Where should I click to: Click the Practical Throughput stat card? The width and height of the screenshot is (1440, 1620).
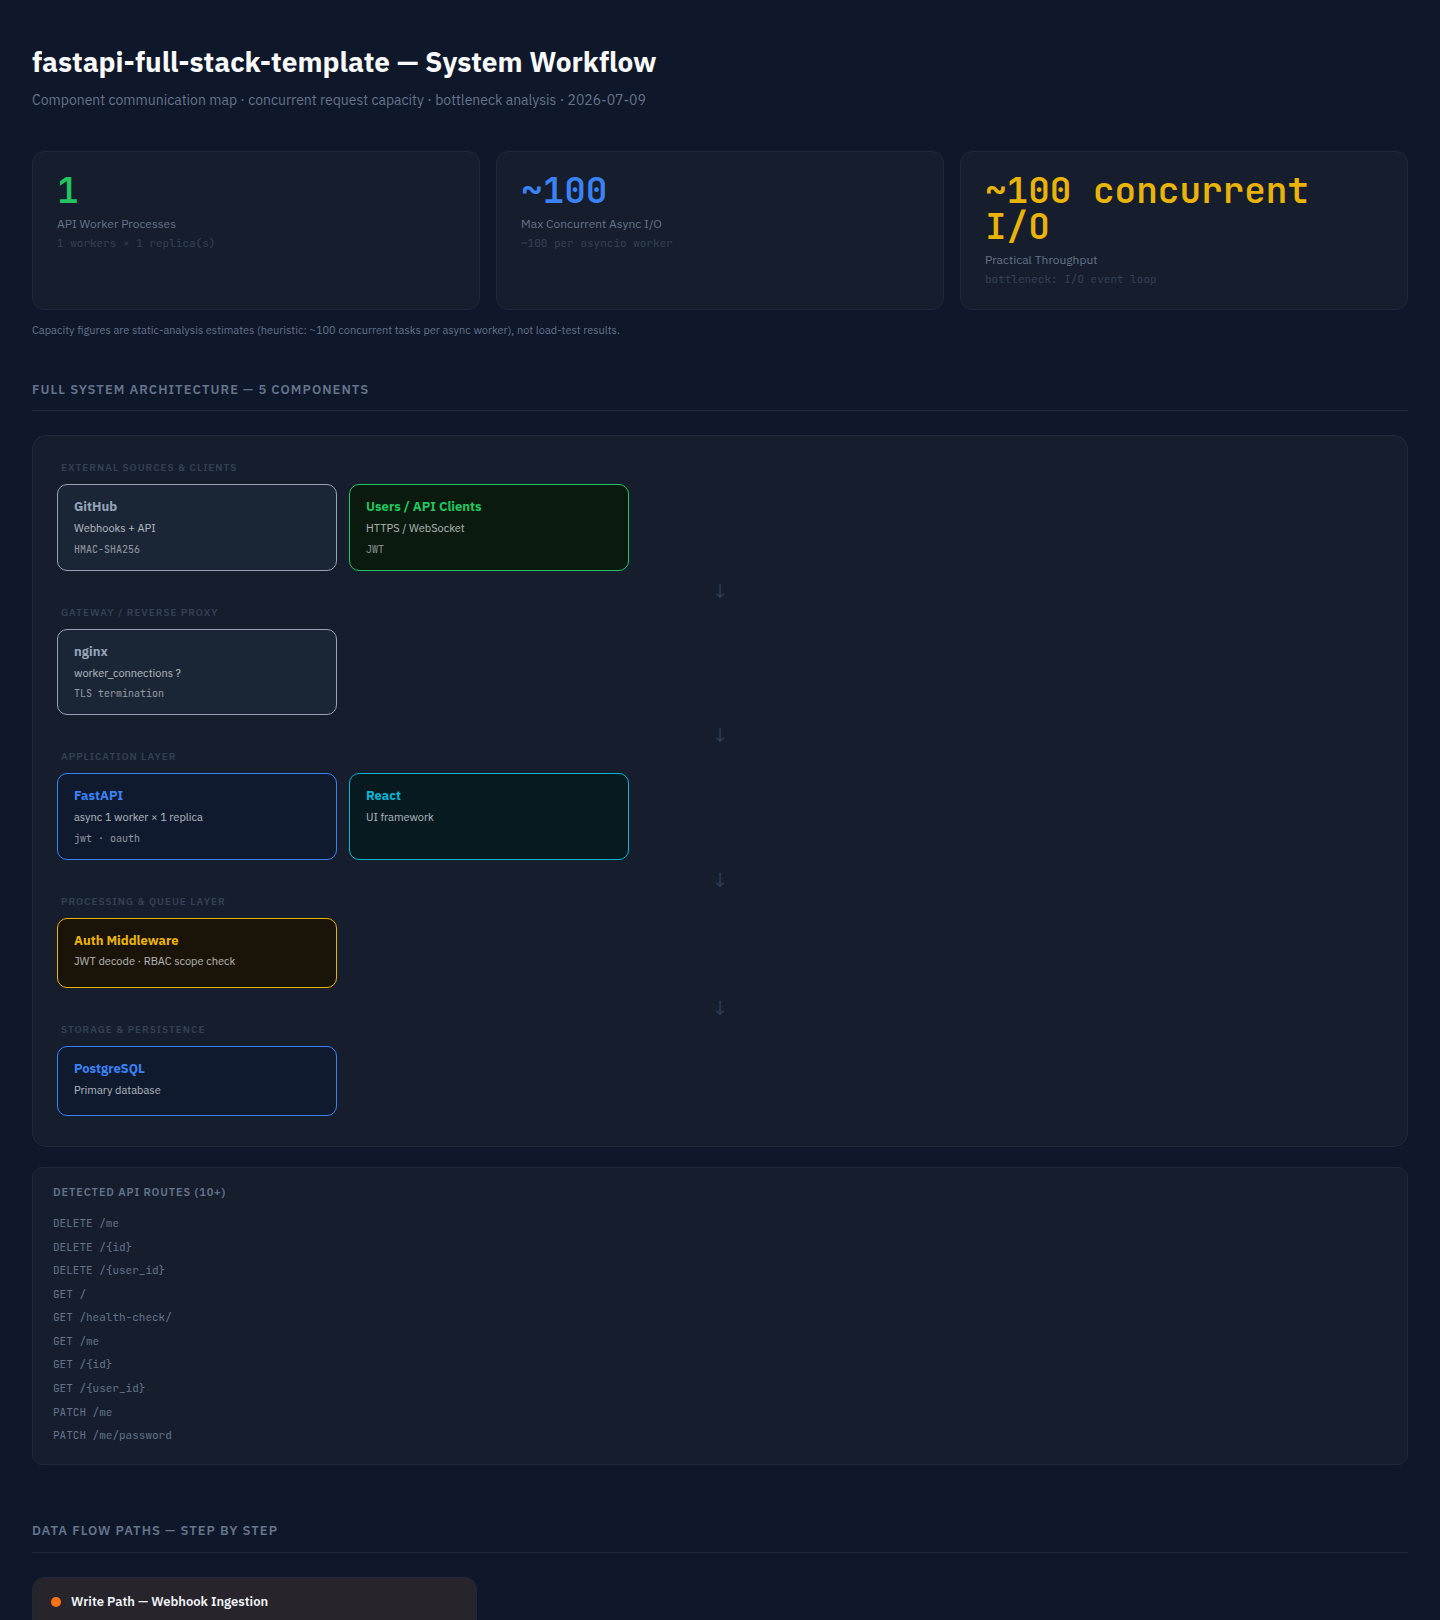(x=1184, y=230)
